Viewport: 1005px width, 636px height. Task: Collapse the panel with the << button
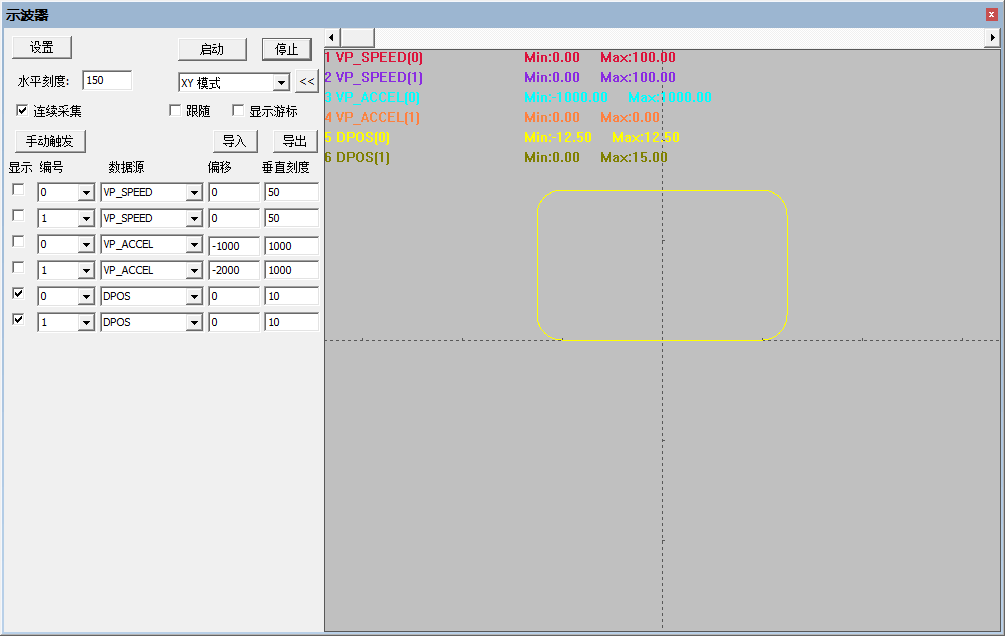[x=307, y=81]
